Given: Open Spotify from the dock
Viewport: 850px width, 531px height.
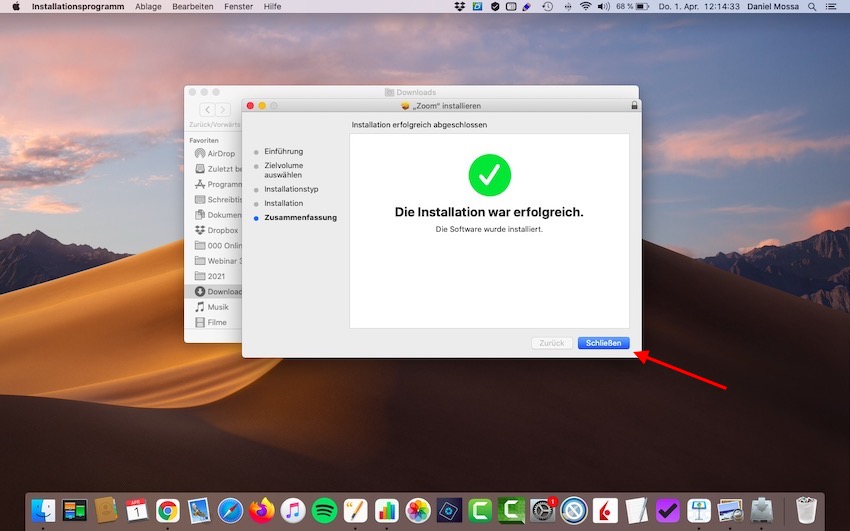Looking at the screenshot, I should point(323,510).
